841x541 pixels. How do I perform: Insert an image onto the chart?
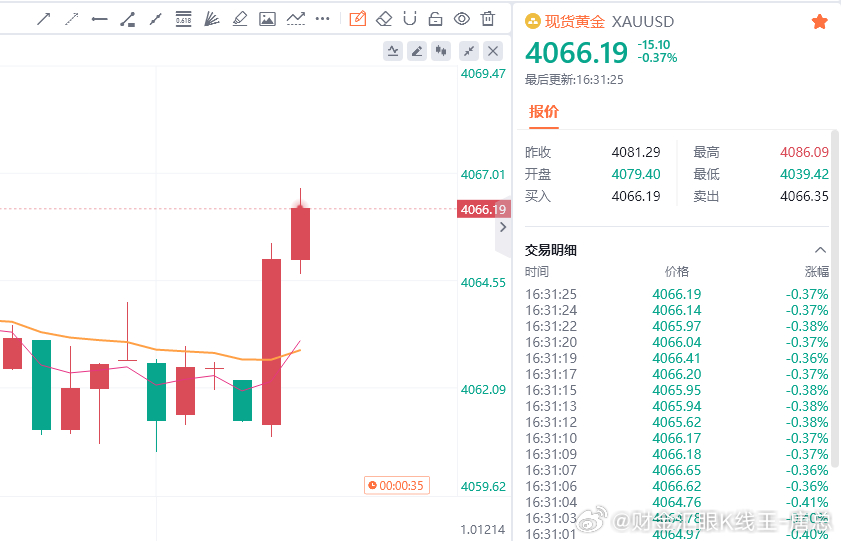tap(267, 19)
